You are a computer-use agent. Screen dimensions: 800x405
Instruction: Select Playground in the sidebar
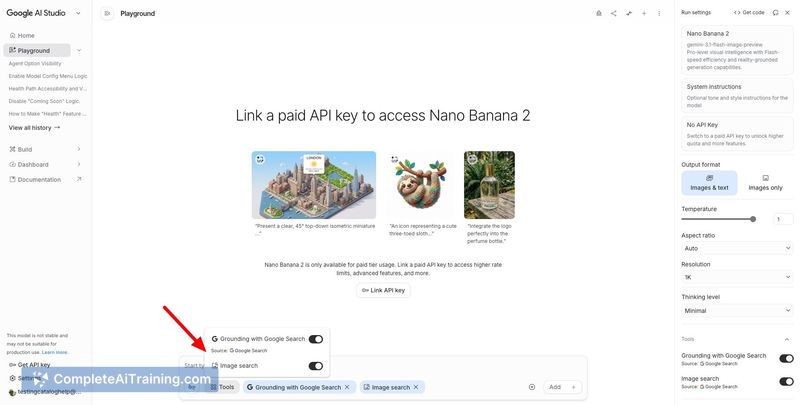pos(37,50)
